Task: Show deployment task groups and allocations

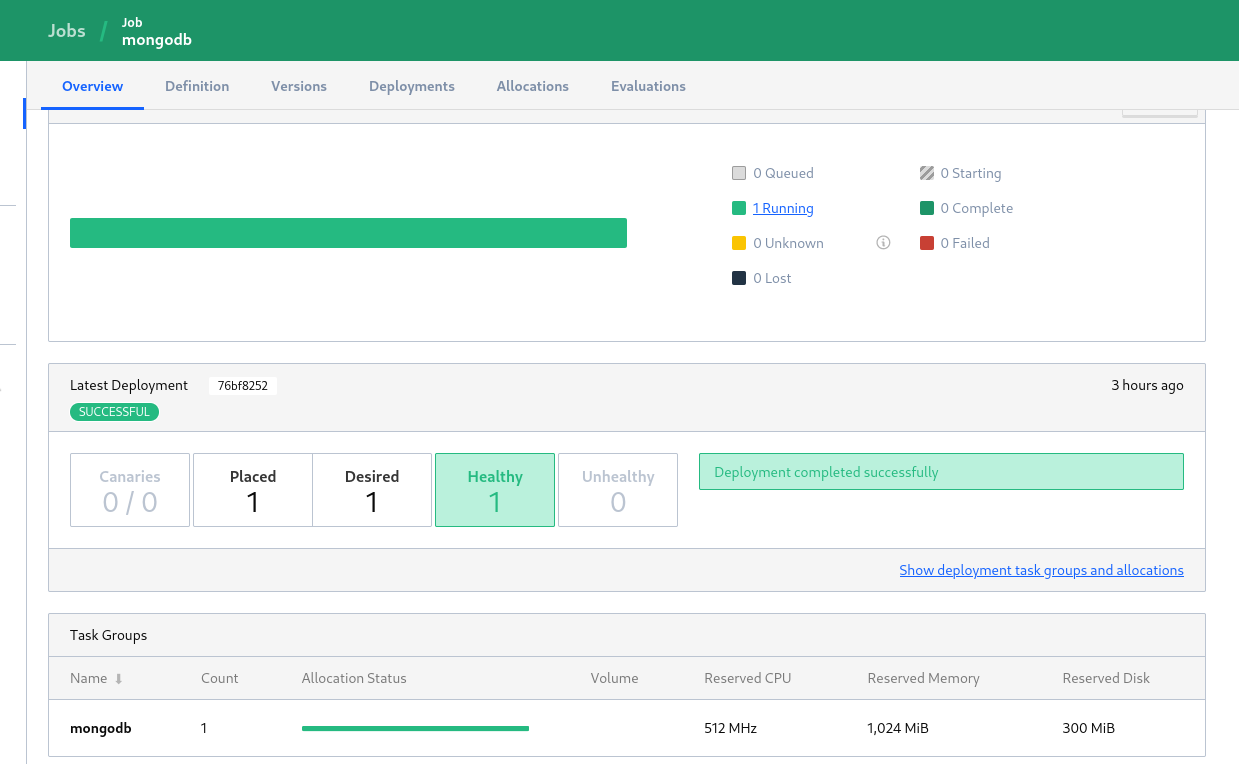Action: click(1041, 570)
